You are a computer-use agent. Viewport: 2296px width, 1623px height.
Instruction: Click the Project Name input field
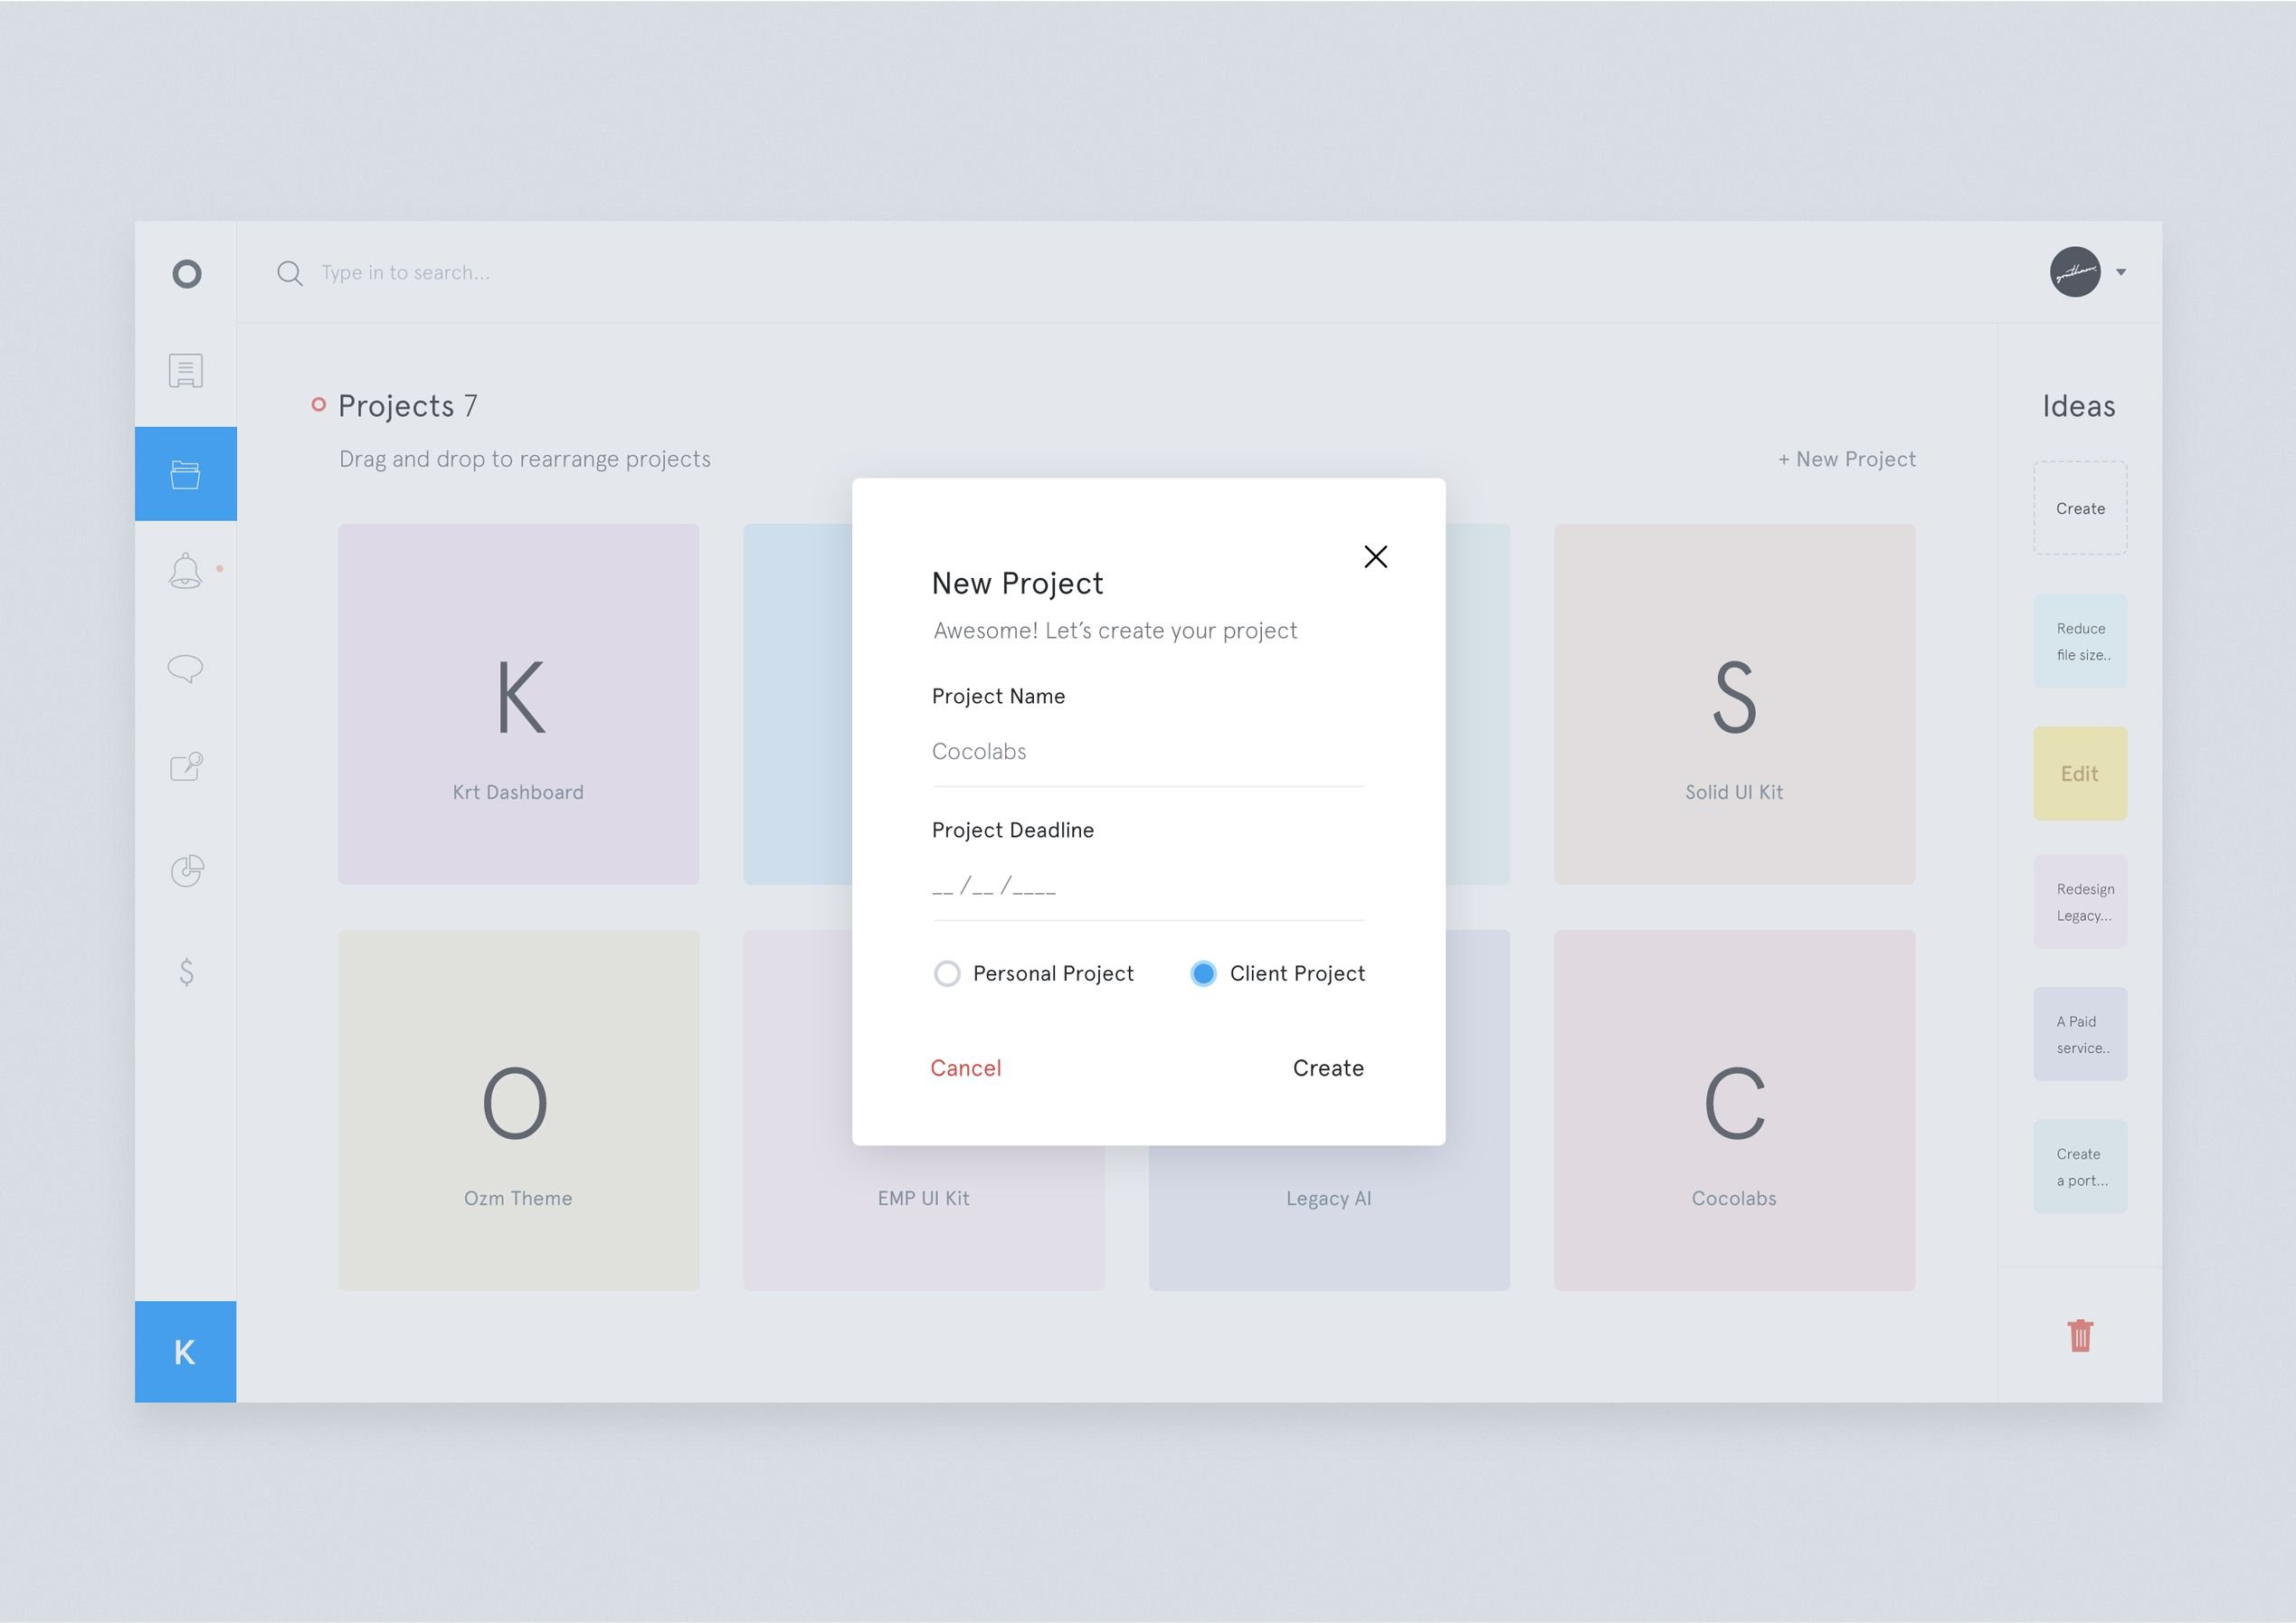coord(1148,752)
